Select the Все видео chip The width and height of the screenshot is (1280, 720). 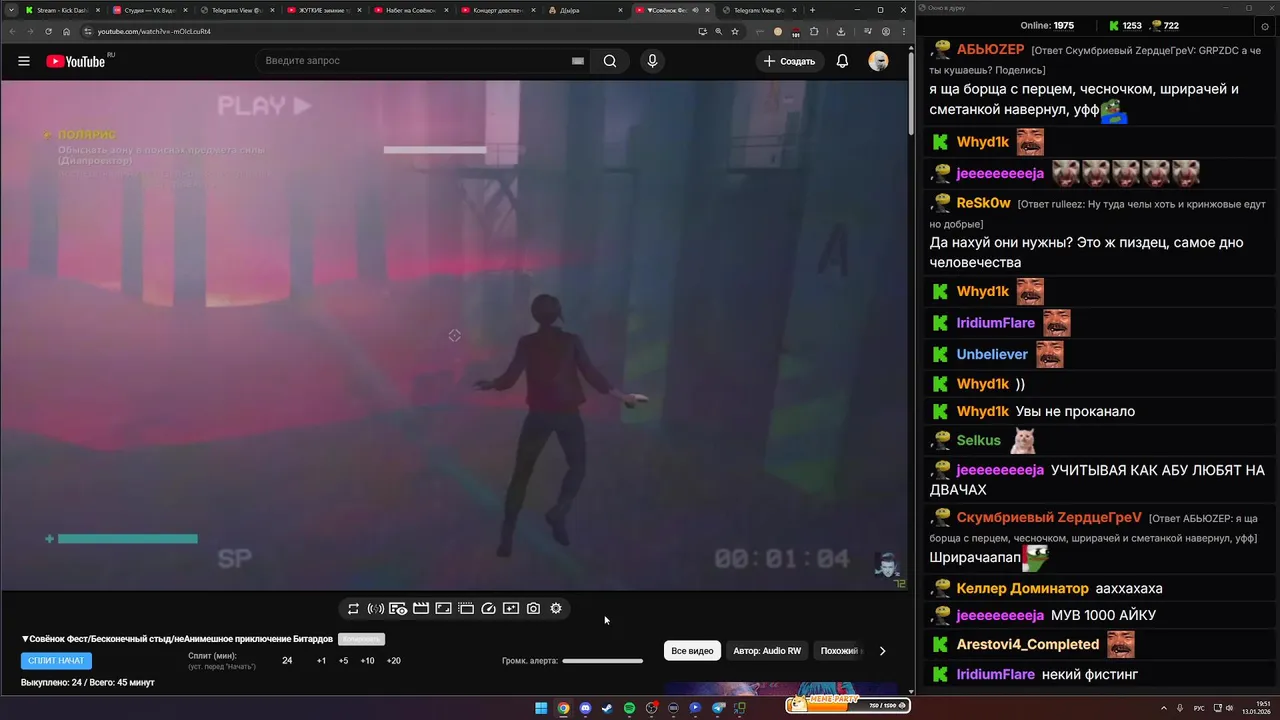tap(692, 651)
